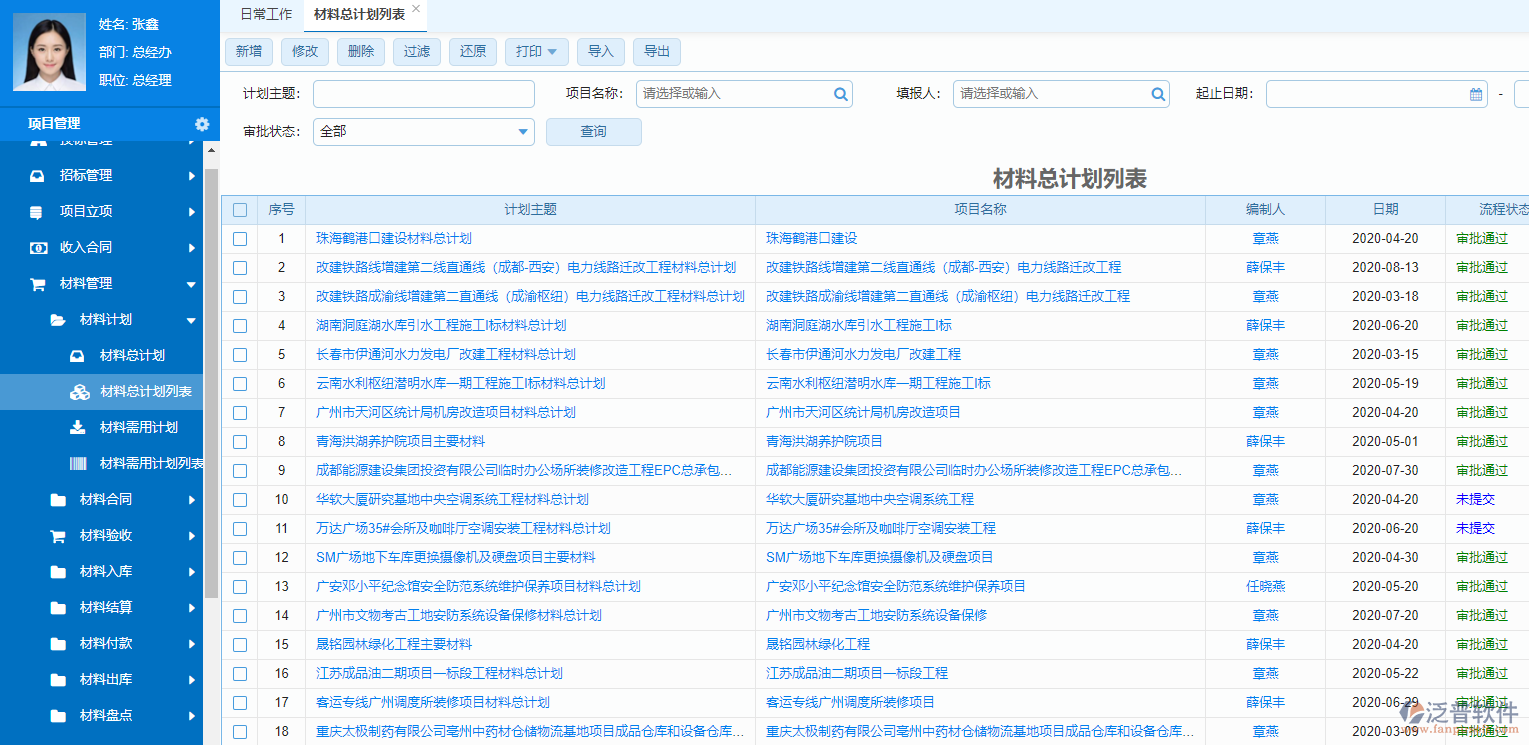Screen dimensions: 1529x745
Task: Click the 项目管理 settings gear icon
Action: (x=202, y=124)
